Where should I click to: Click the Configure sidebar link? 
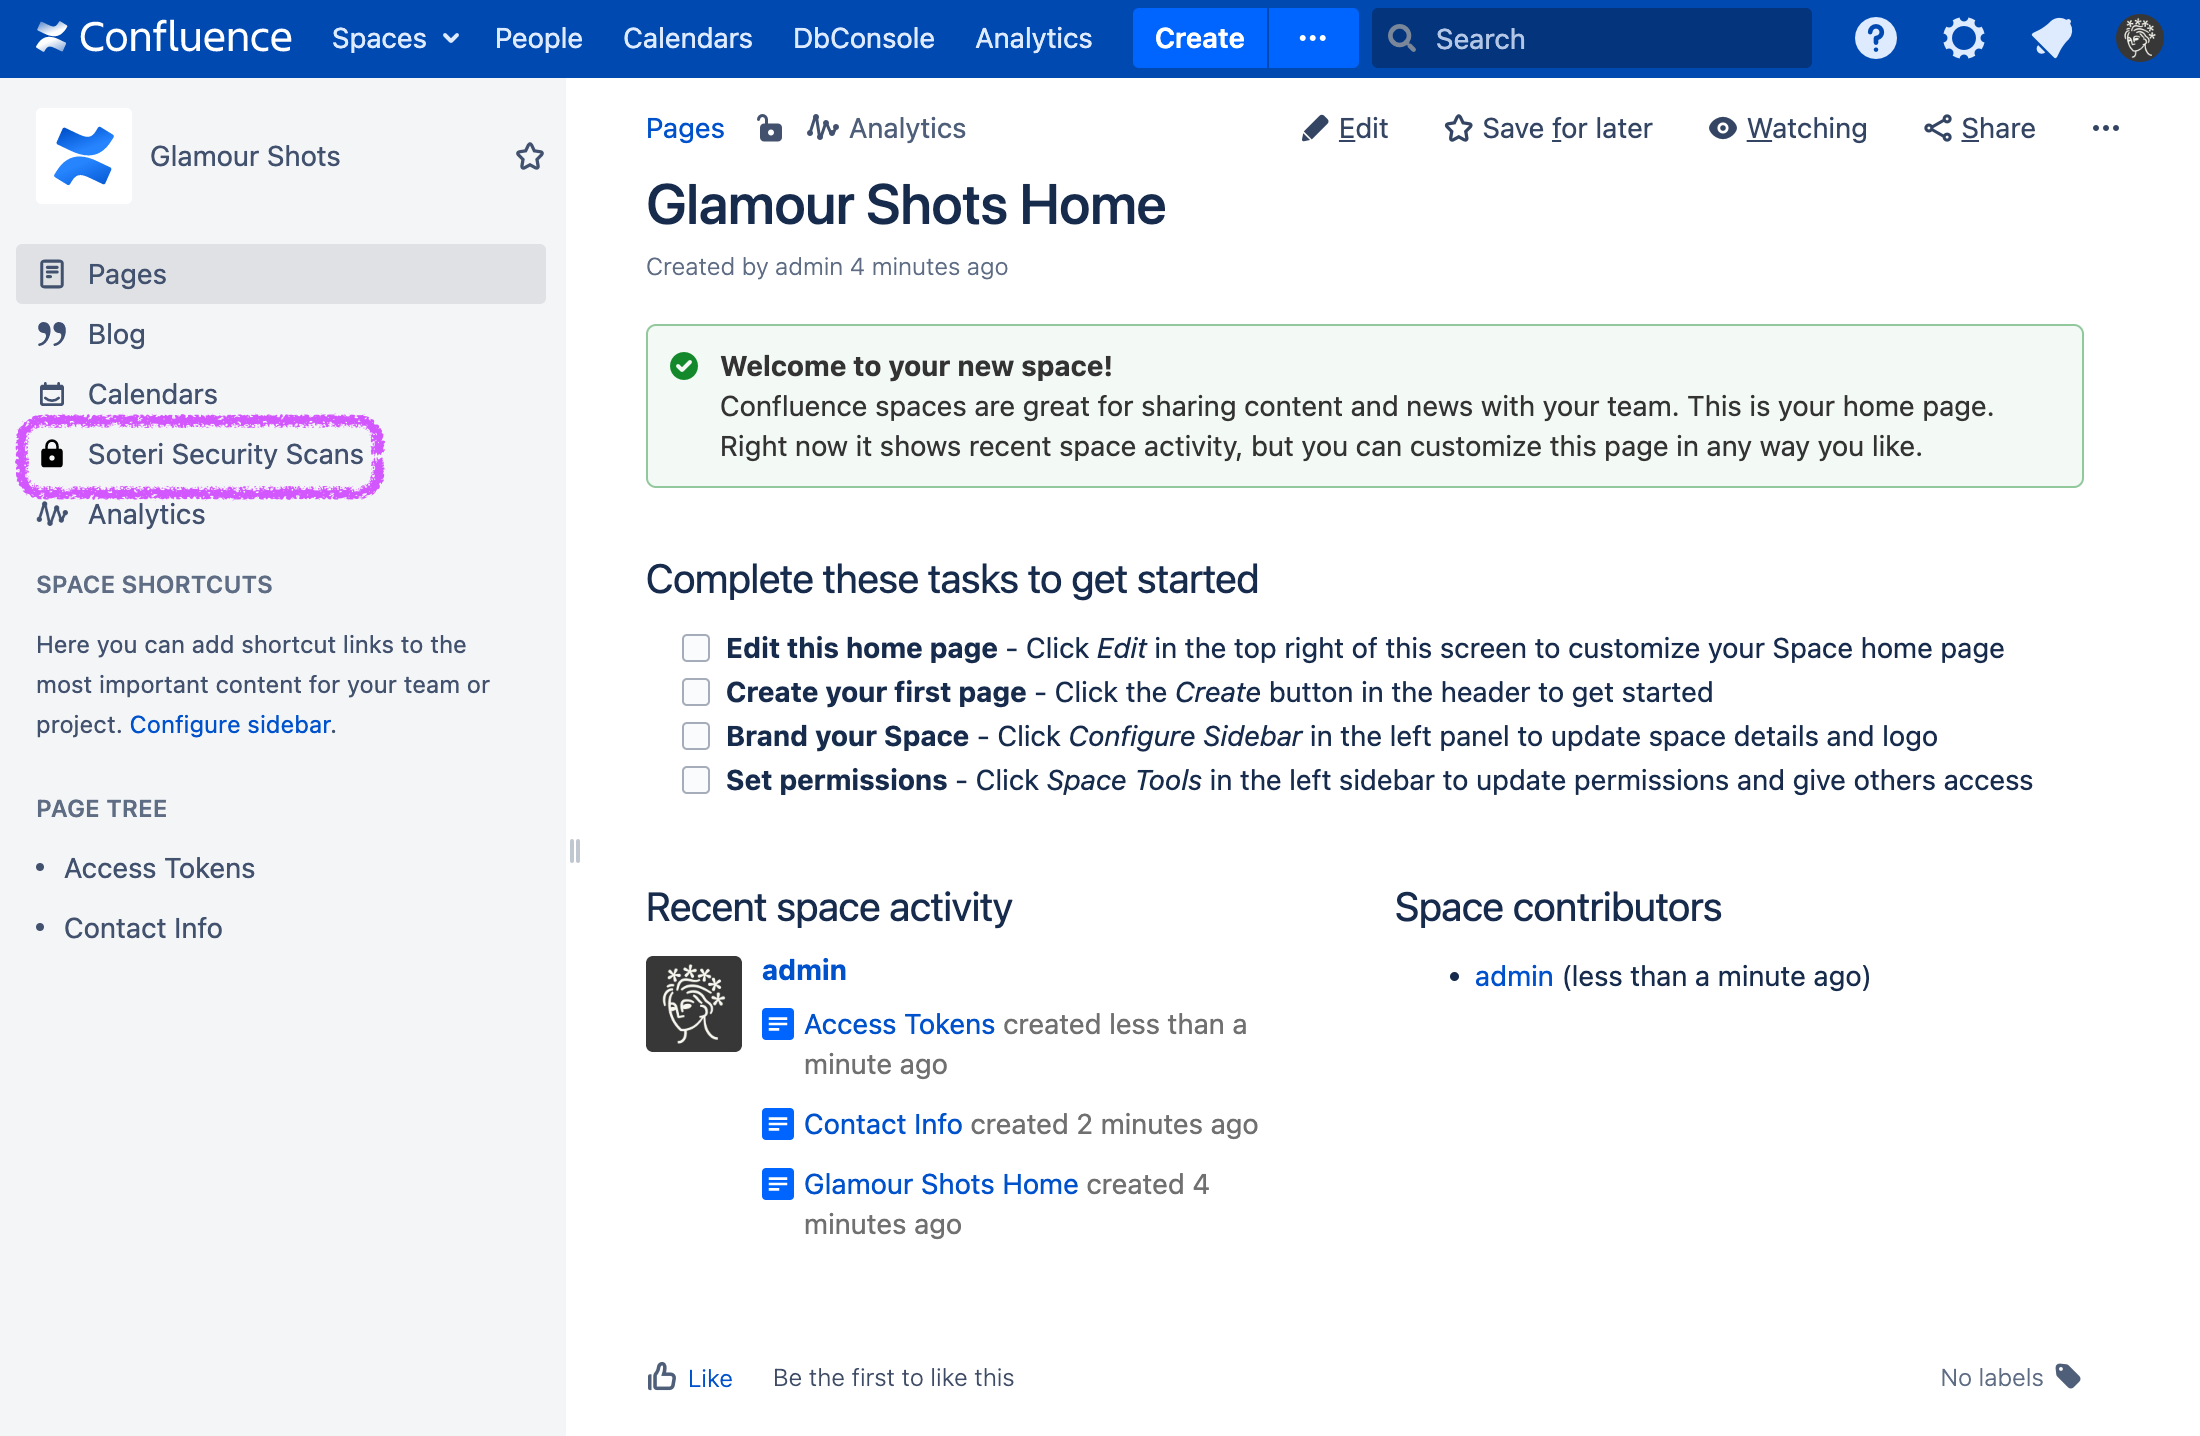pos(230,724)
